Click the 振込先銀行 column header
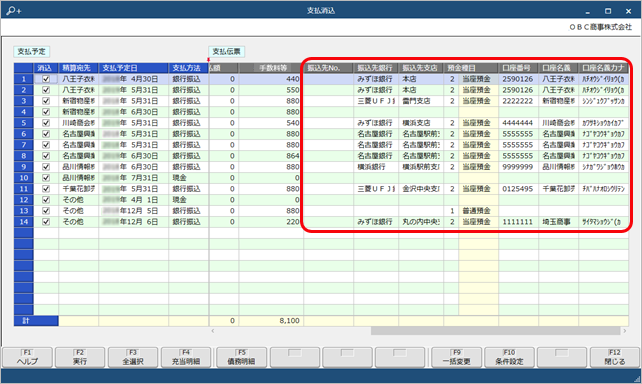The image size is (642, 384). (x=376, y=68)
